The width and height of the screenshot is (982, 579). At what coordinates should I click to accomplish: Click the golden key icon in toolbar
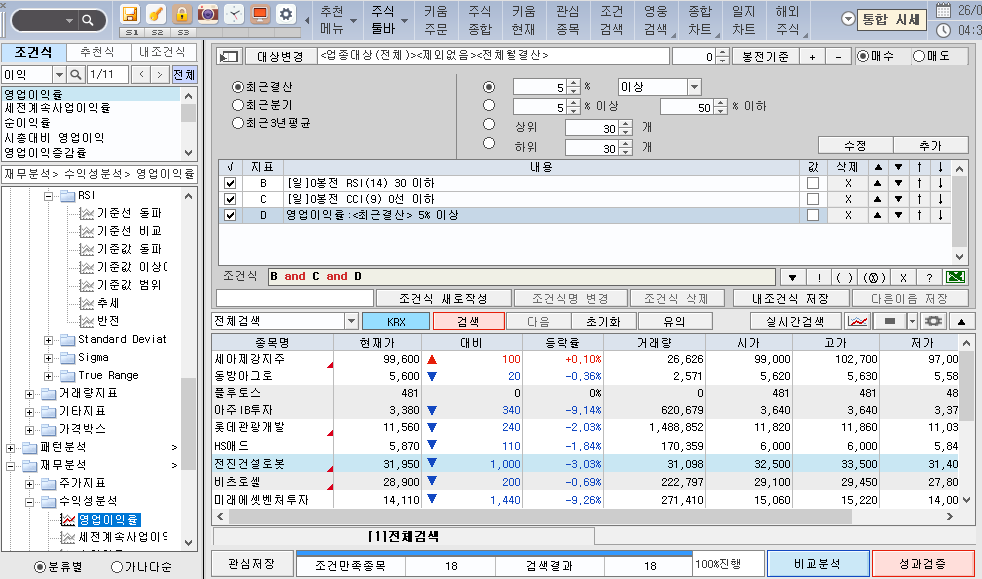click(156, 14)
